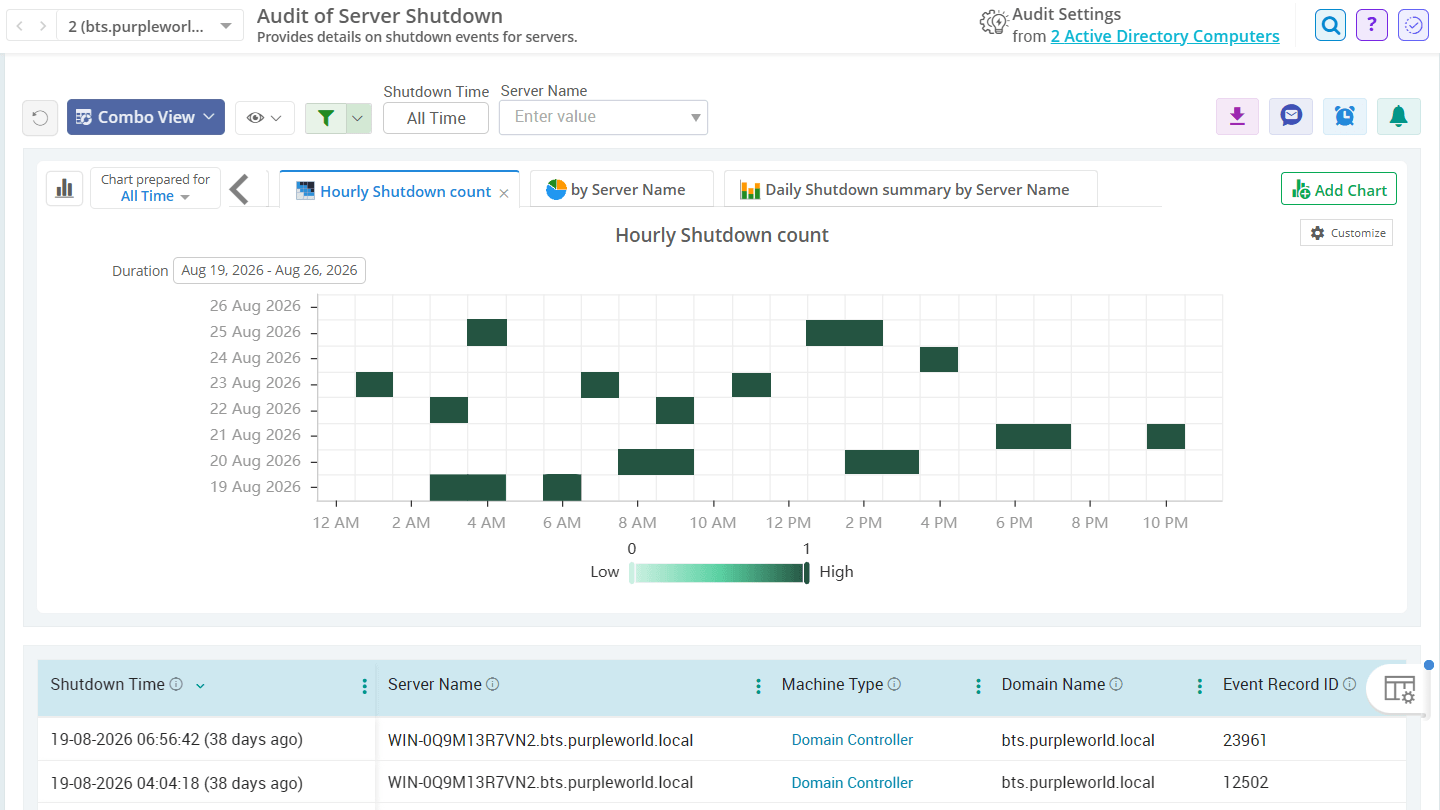This screenshot has height=810, width=1440.
Task: Click the High handle of the heatmap legend slider
Action: (x=807, y=573)
